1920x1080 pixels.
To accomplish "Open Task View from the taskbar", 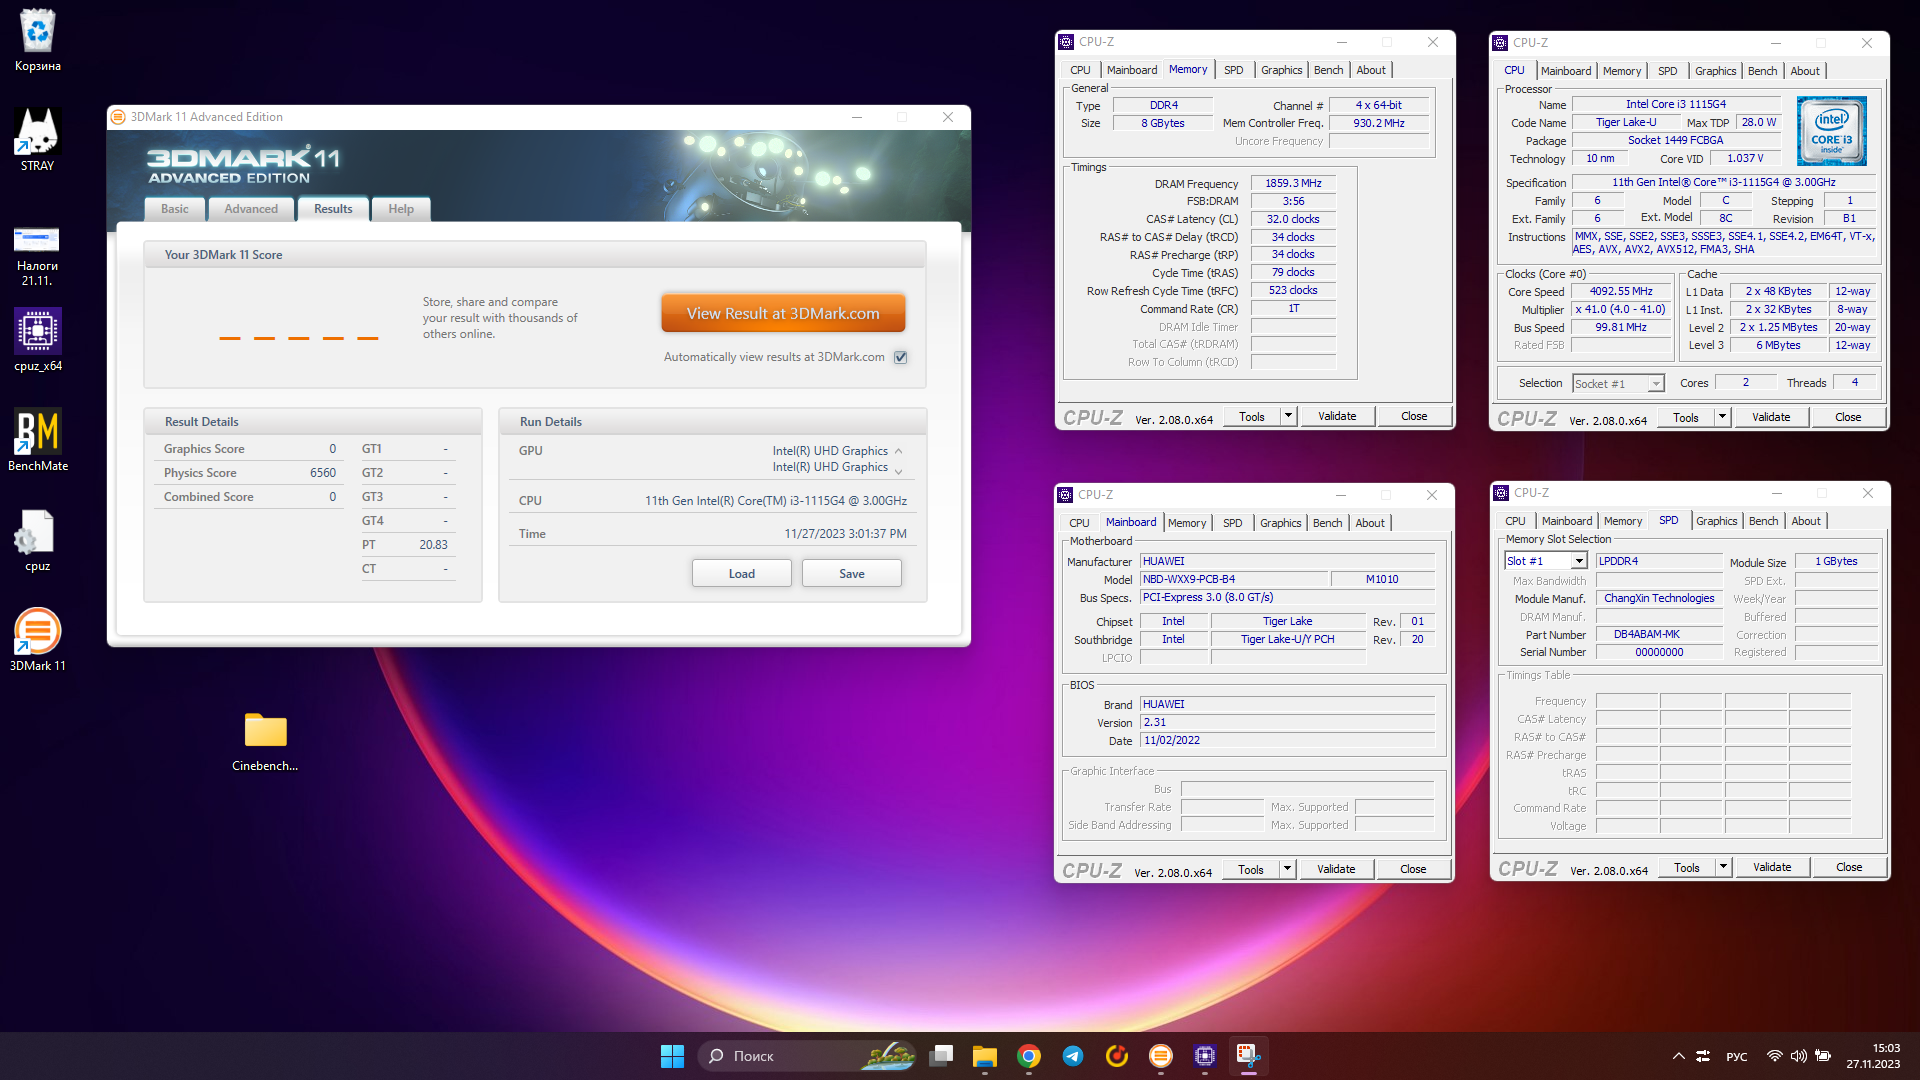I will pyautogui.click(x=941, y=1056).
